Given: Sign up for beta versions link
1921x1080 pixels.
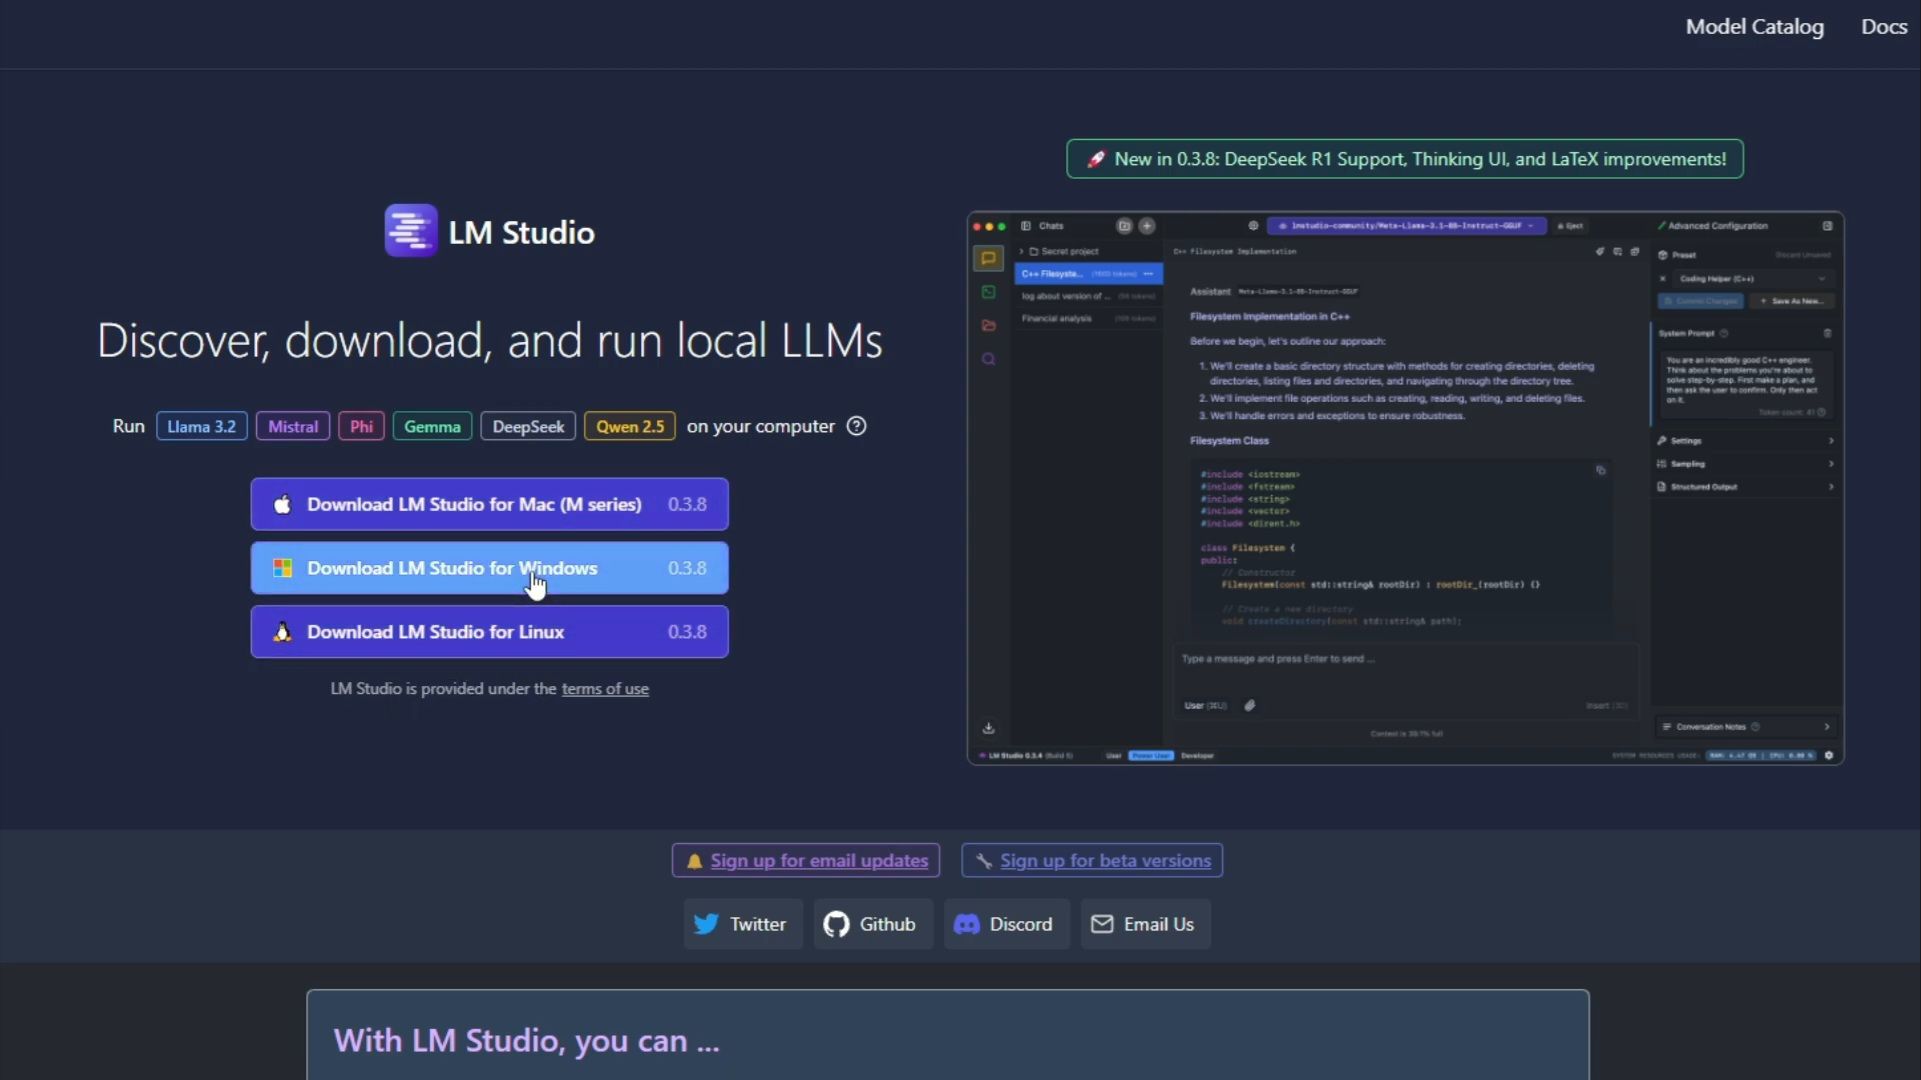Looking at the screenshot, I should pyautogui.click(x=1104, y=861).
